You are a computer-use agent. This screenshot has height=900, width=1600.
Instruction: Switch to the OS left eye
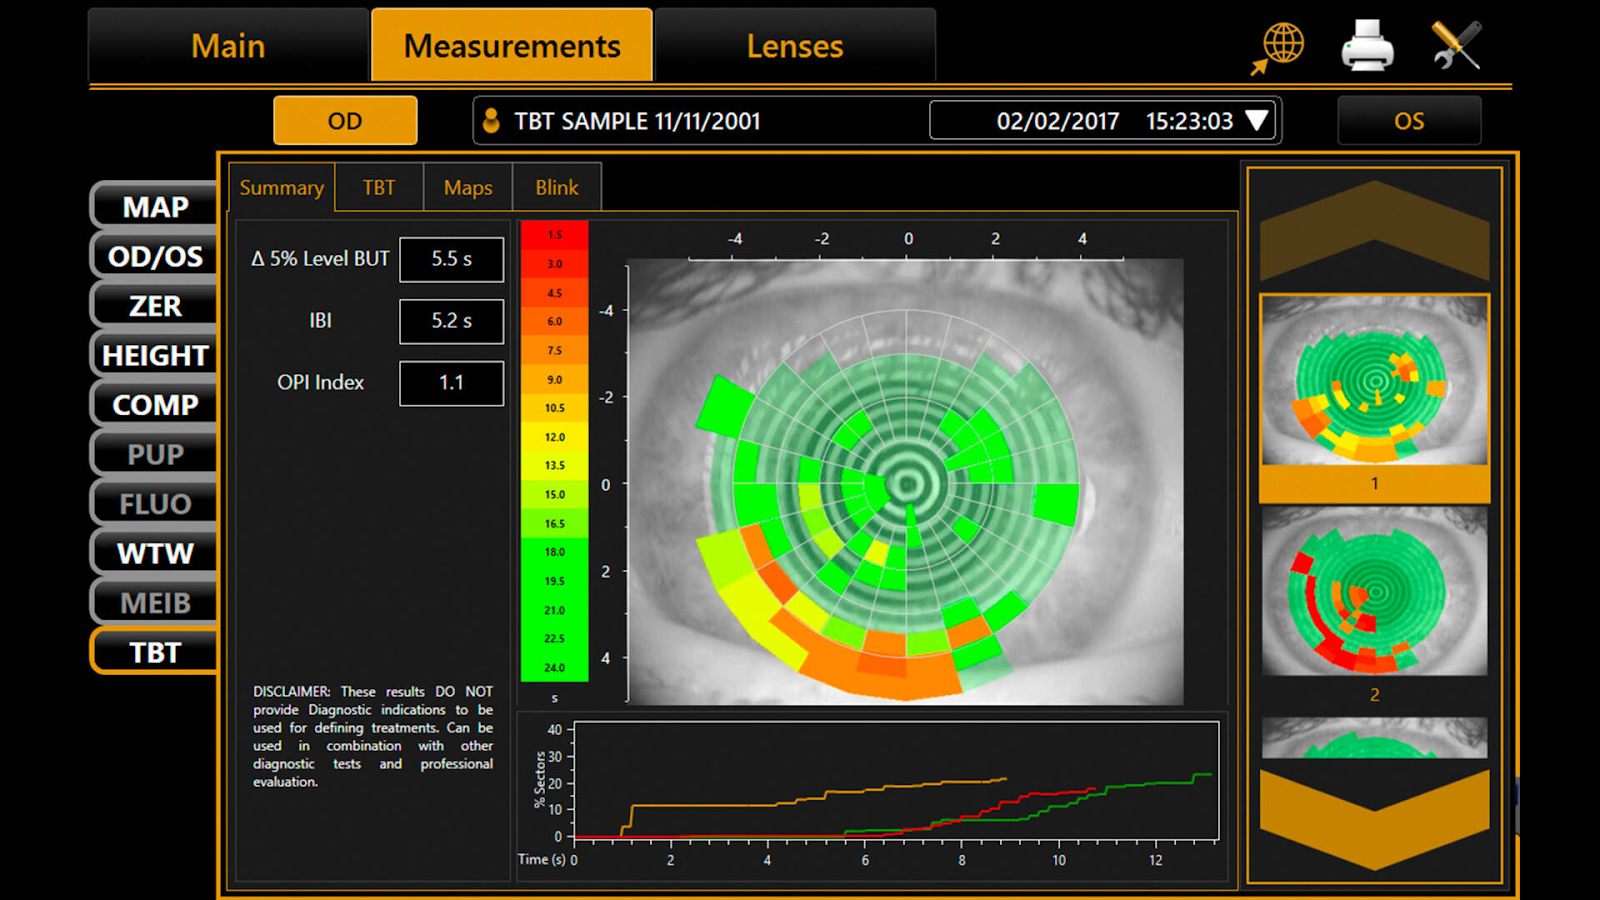pyautogui.click(x=1408, y=121)
